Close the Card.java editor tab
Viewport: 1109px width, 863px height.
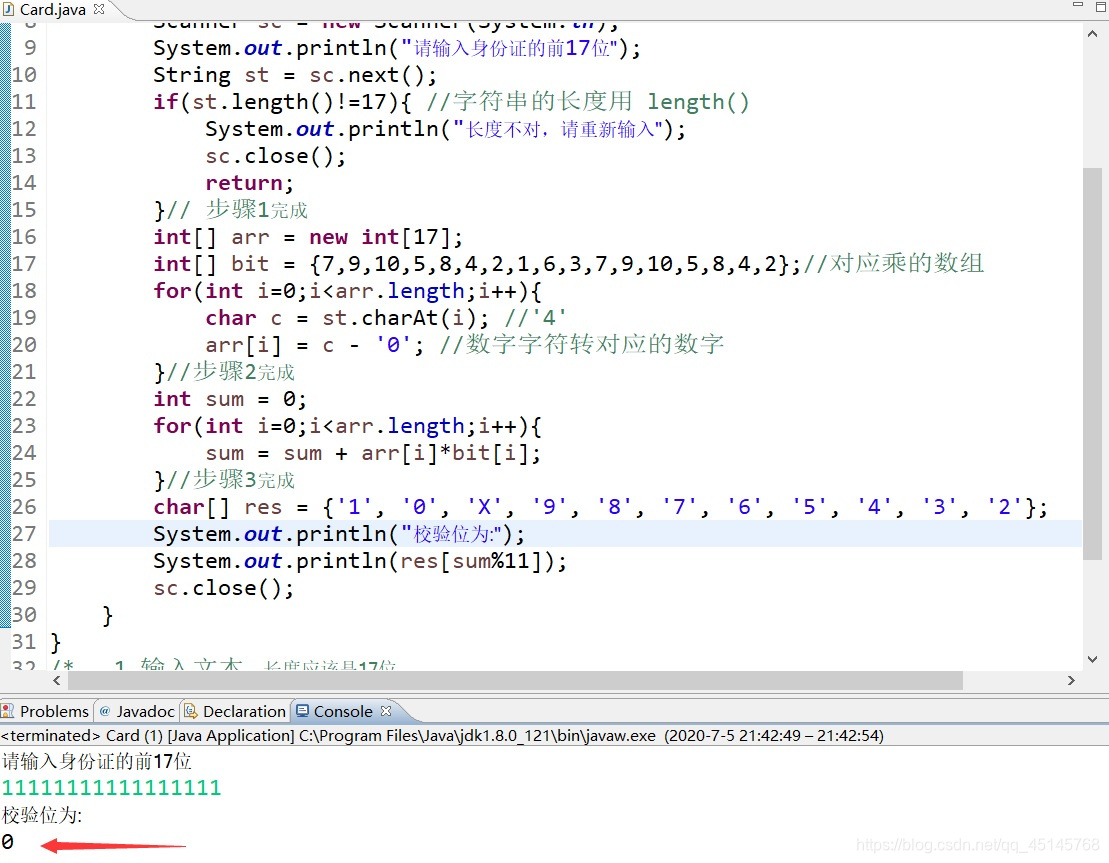pyautogui.click(x=99, y=9)
